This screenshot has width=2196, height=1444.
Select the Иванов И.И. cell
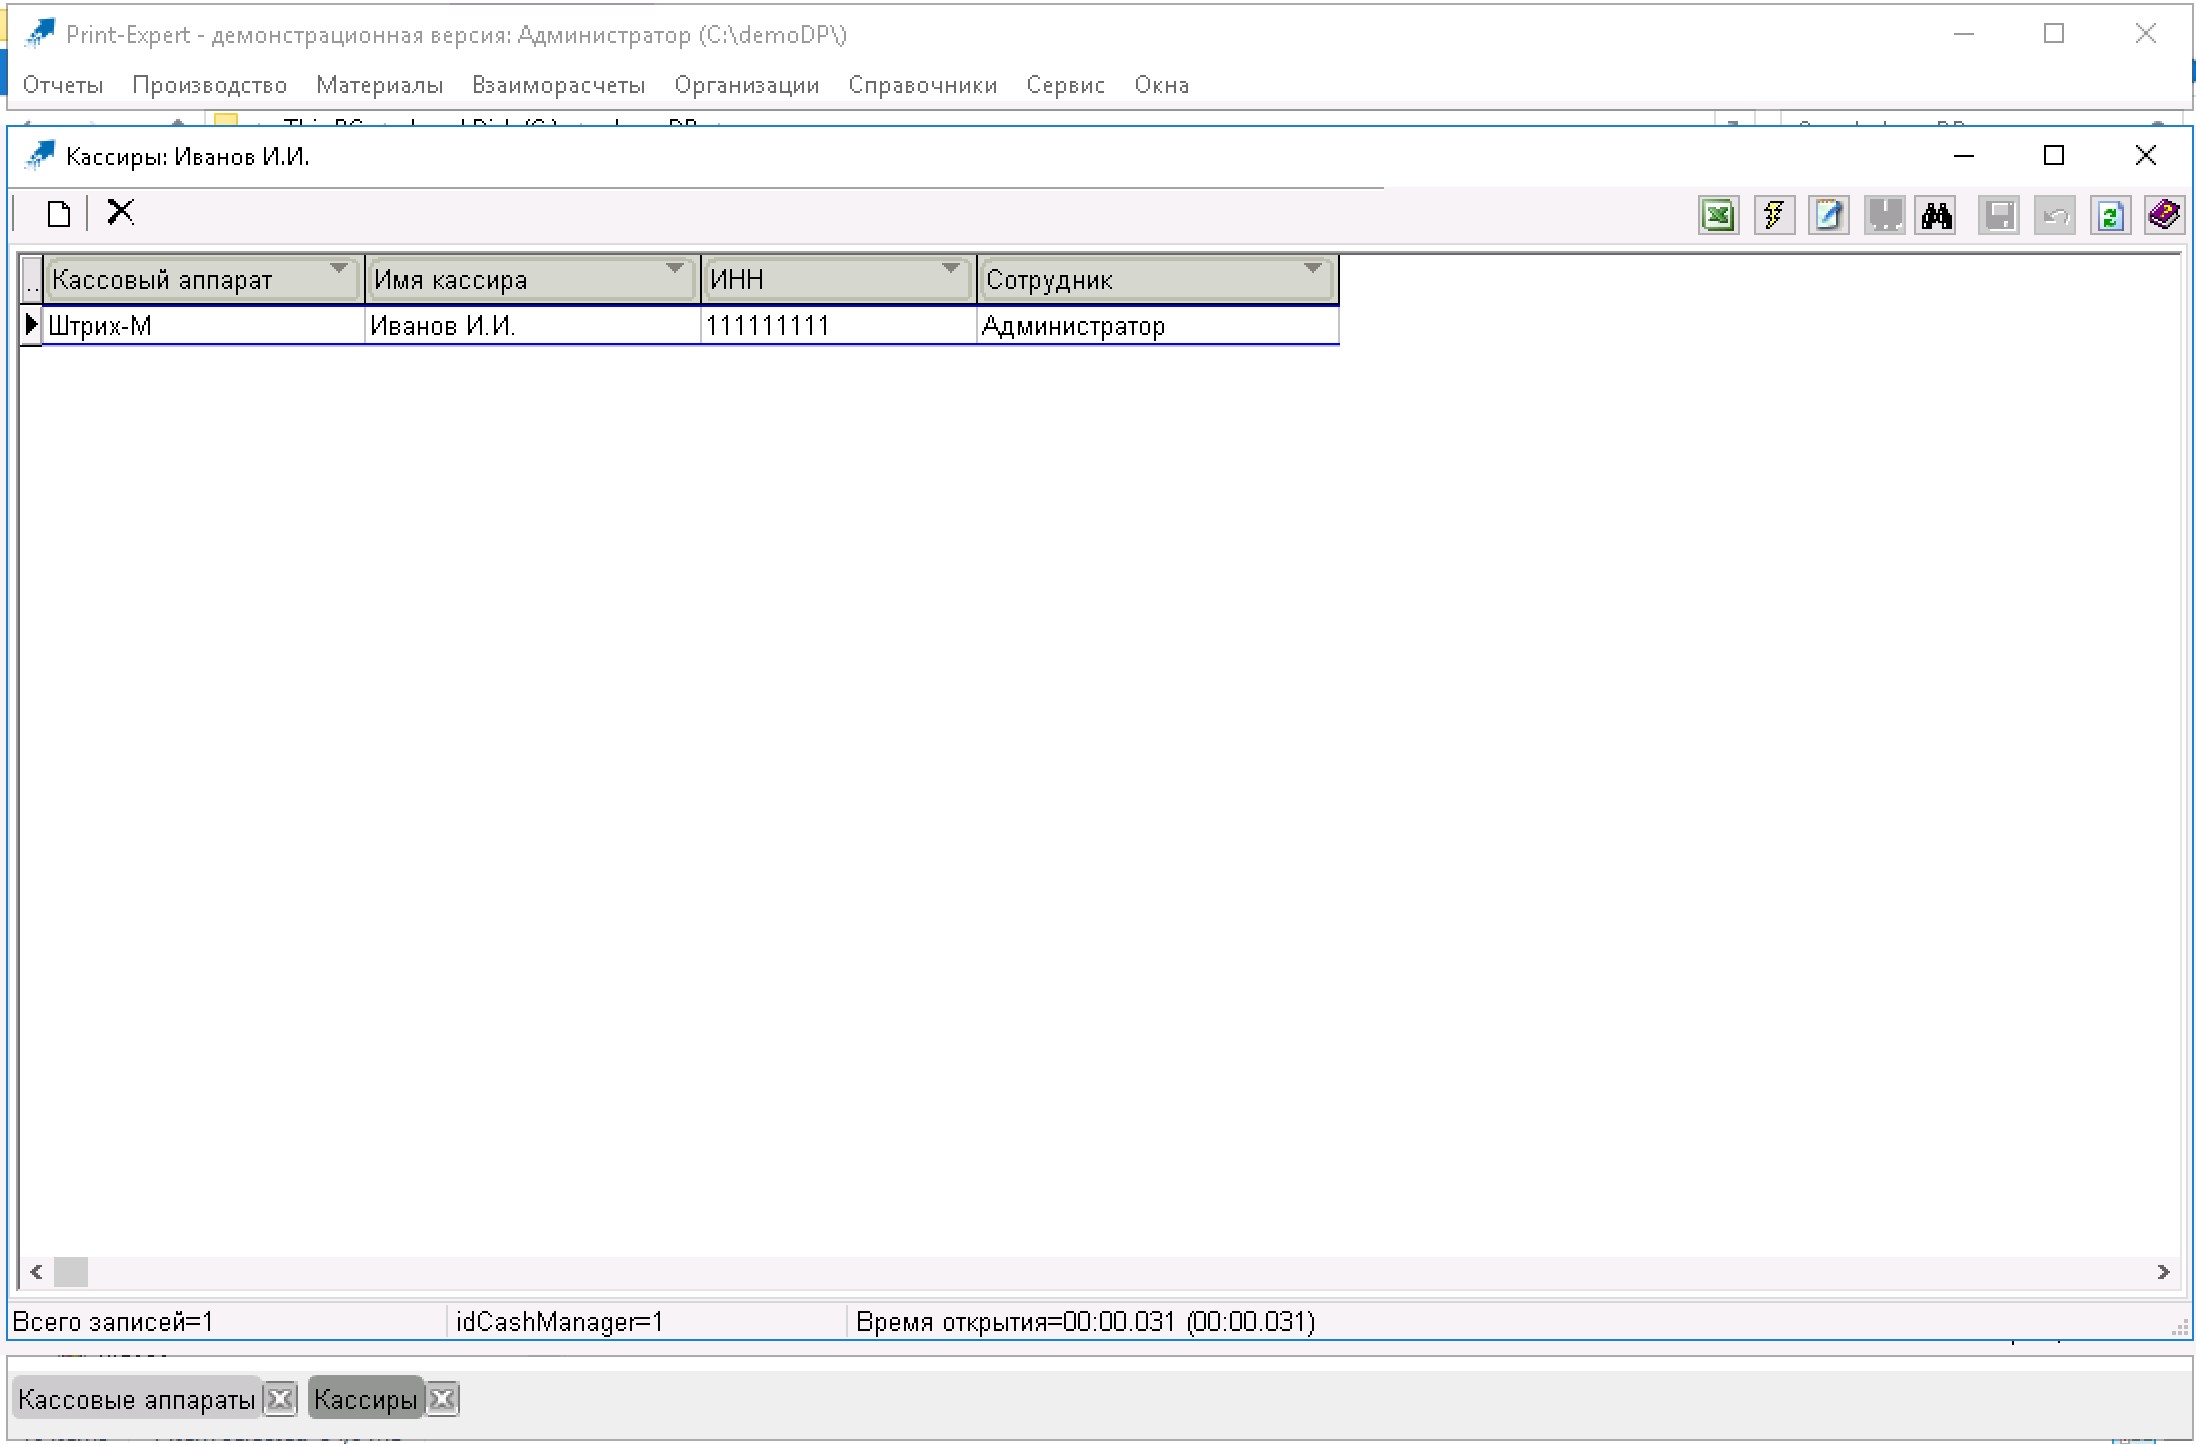click(x=532, y=326)
